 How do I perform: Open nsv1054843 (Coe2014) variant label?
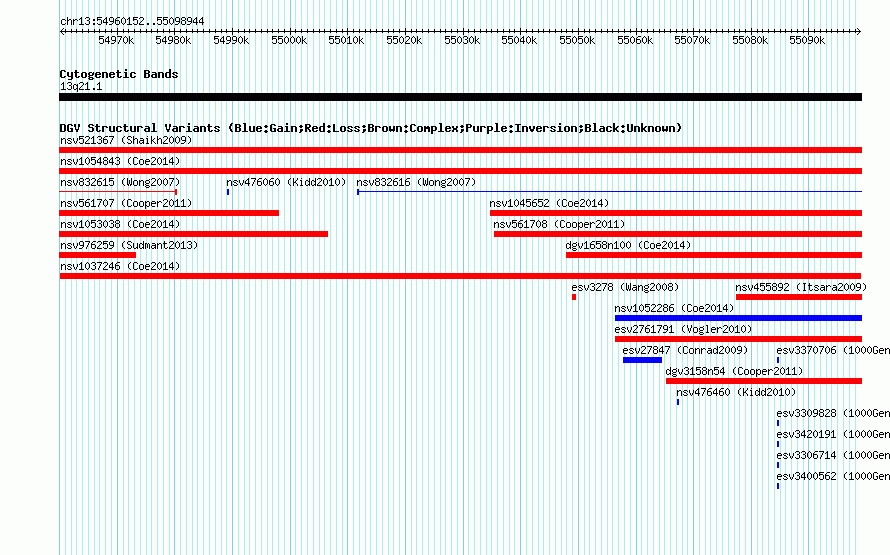coord(120,161)
